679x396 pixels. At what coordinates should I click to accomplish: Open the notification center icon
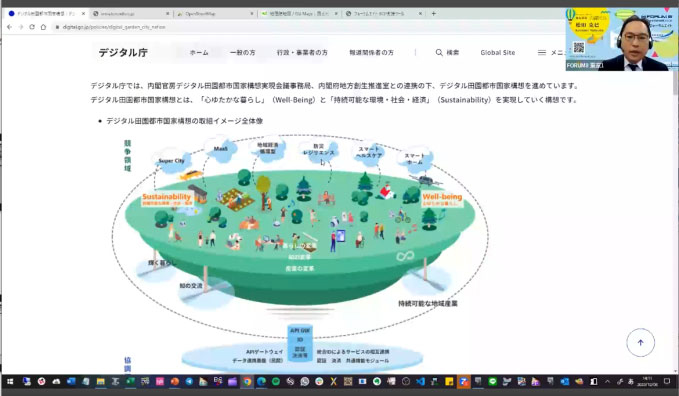click(667, 381)
